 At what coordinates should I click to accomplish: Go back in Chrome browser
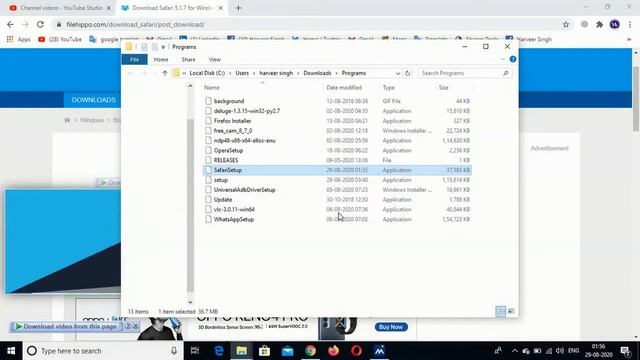10,24
